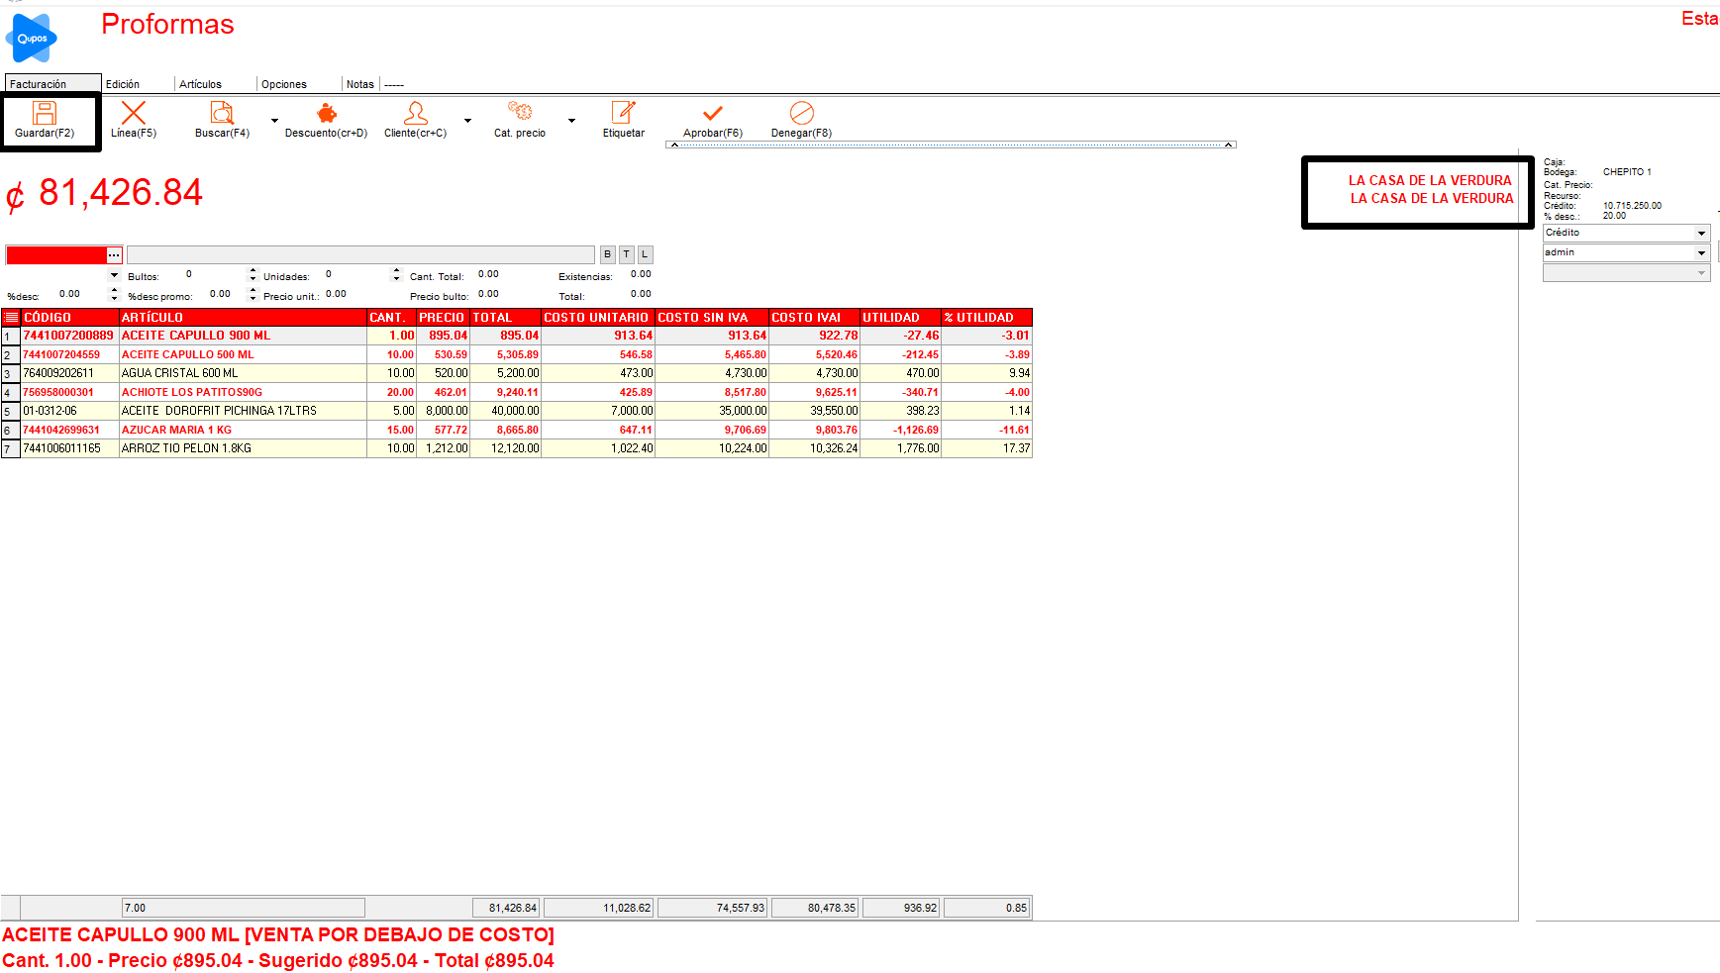Open the Opciones tab
Viewport: 1720px width, 973px height.
[284, 84]
